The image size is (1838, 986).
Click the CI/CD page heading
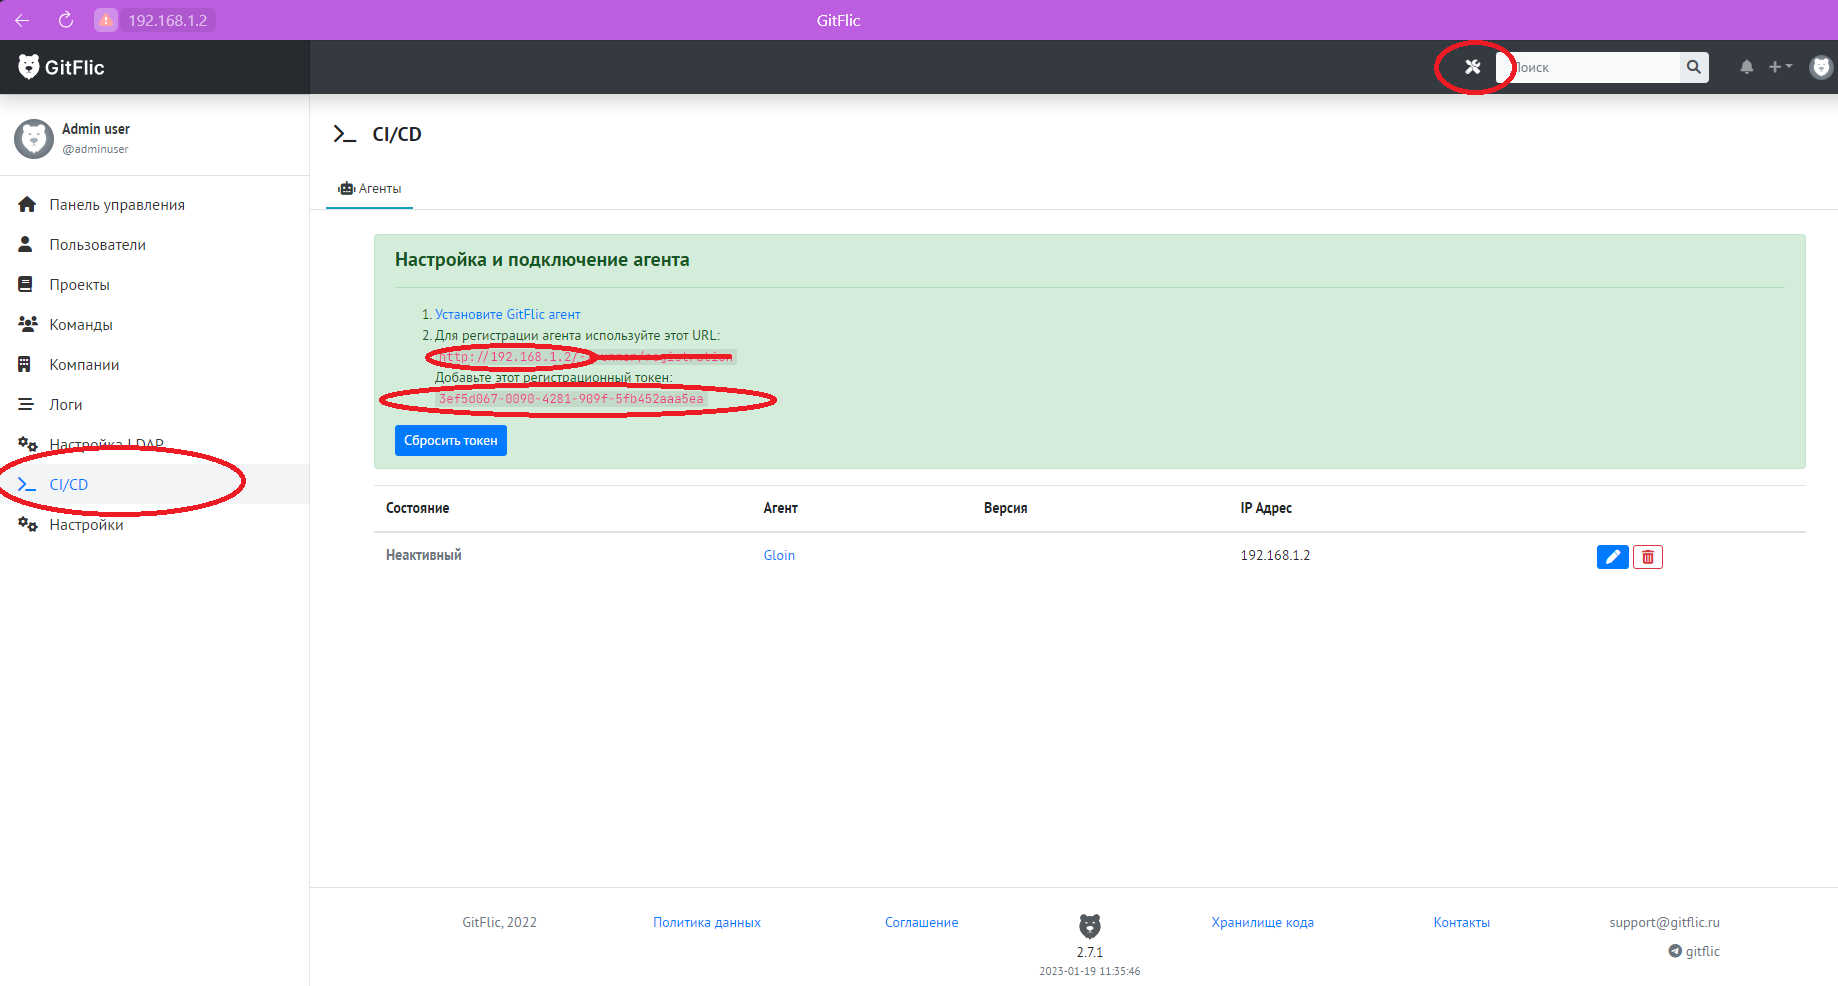(x=396, y=134)
